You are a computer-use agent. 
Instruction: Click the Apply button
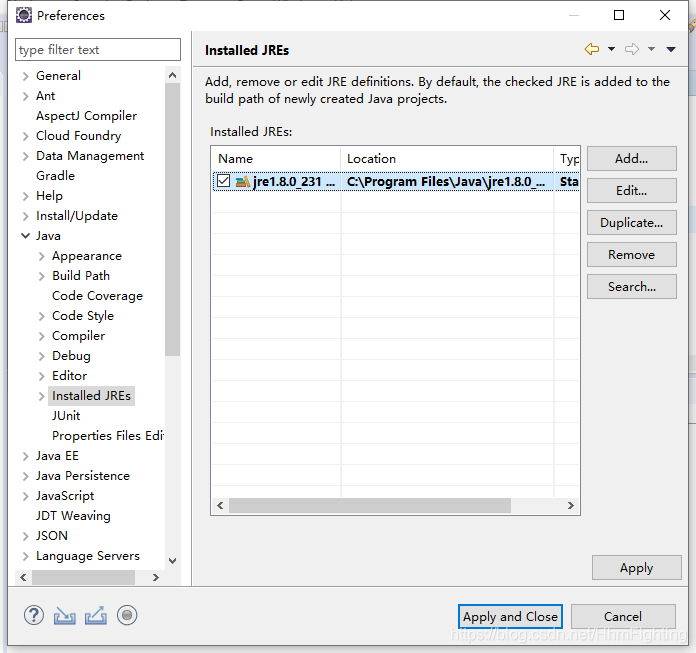(637, 567)
